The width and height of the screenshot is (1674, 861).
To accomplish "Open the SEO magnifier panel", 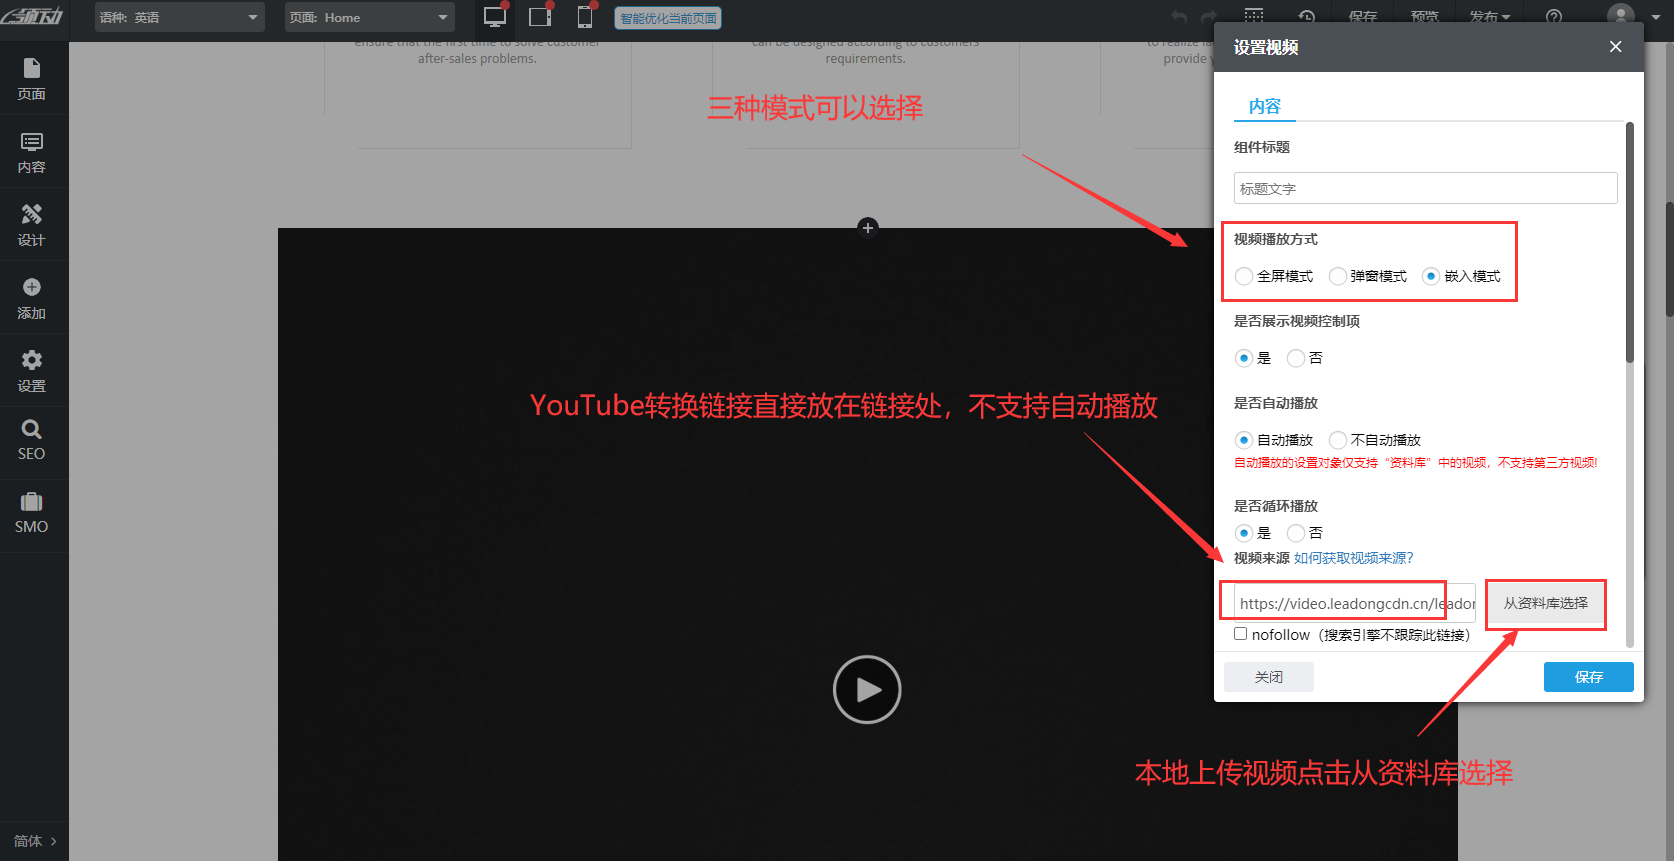I will coord(32,440).
